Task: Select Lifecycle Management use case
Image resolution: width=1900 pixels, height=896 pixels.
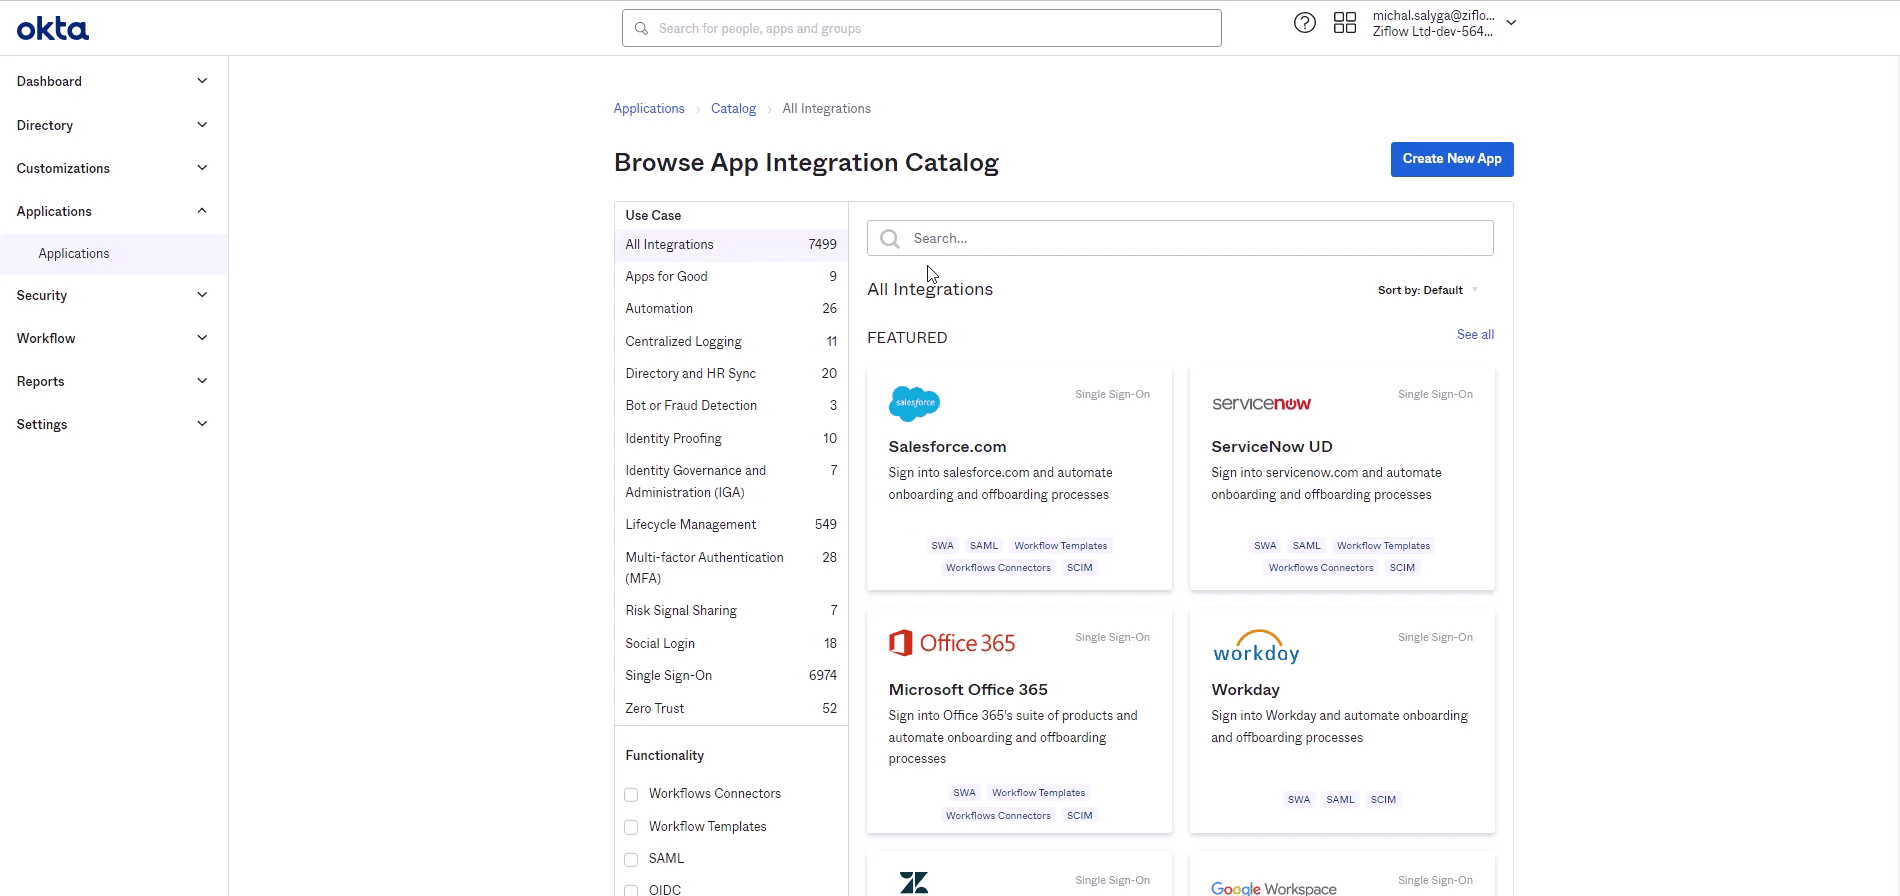Action: (690, 525)
